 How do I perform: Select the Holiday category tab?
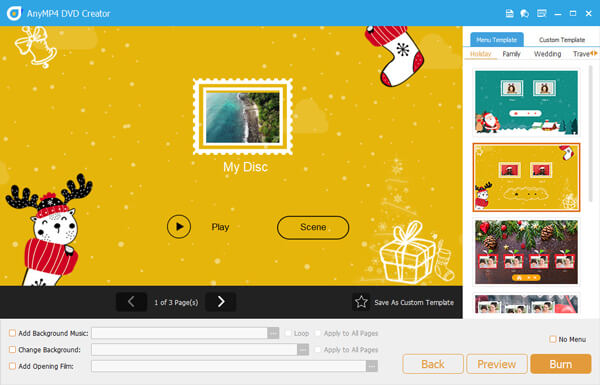(480, 54)
